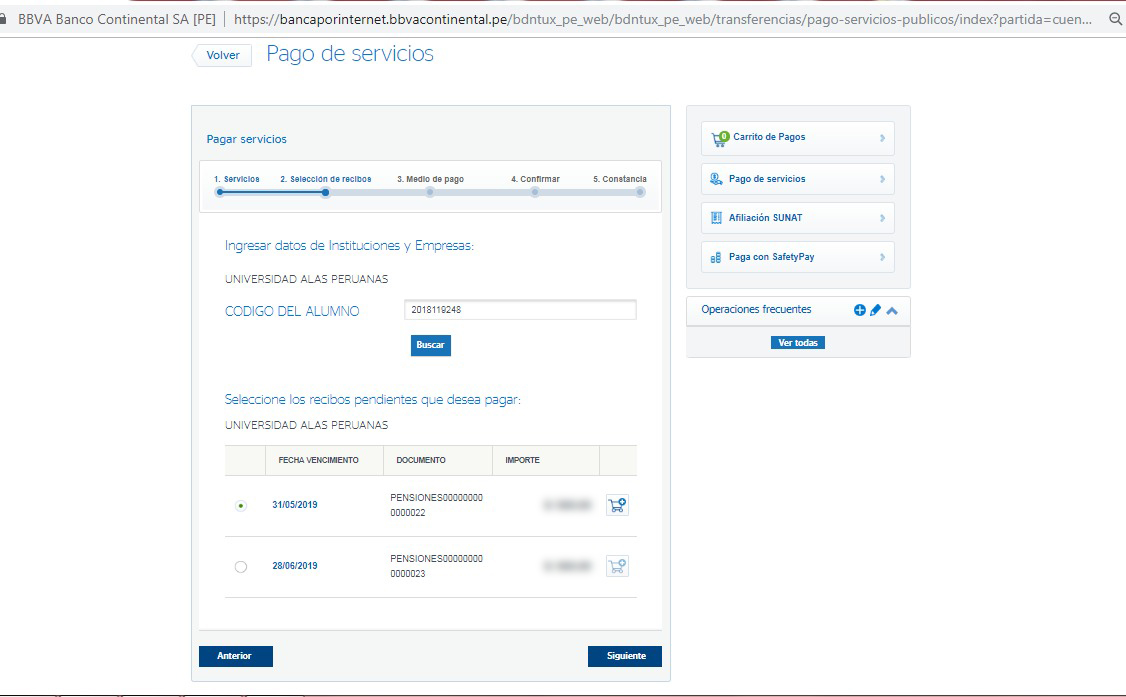
Task: Click the 31/05/2019 due date
Action: [294, 505]
